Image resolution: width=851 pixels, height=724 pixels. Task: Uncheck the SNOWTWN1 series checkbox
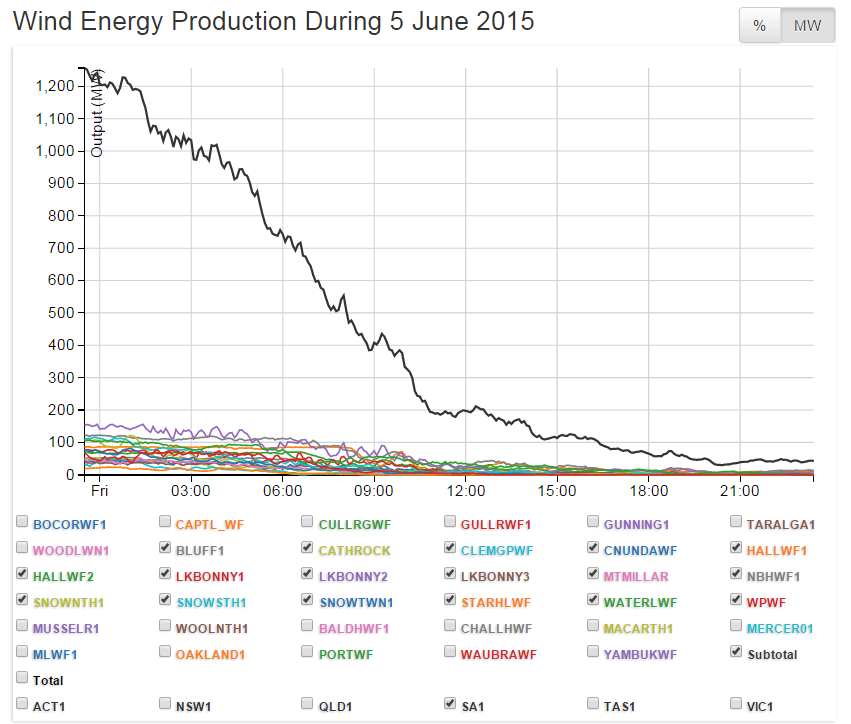point(308,600)
